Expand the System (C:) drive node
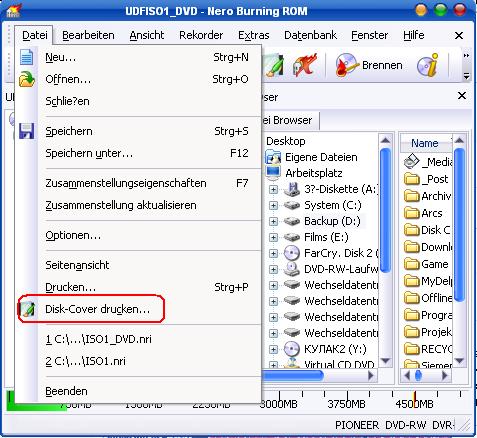This screenshot has width=477, height=438. coord(273,205)
